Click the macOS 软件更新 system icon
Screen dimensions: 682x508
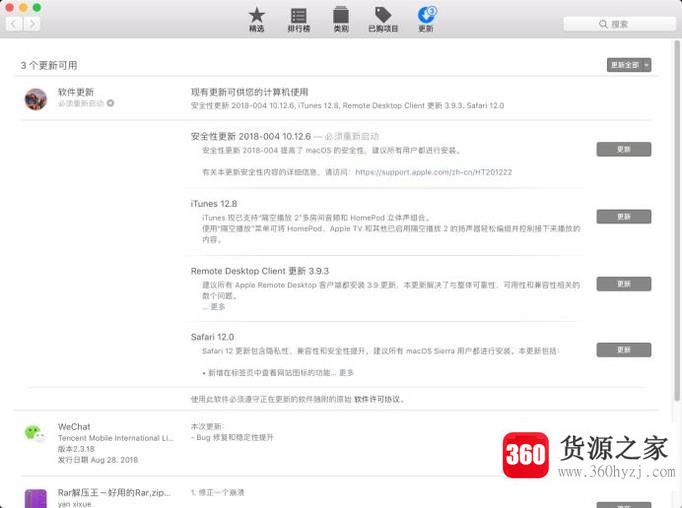click(36, 99)
